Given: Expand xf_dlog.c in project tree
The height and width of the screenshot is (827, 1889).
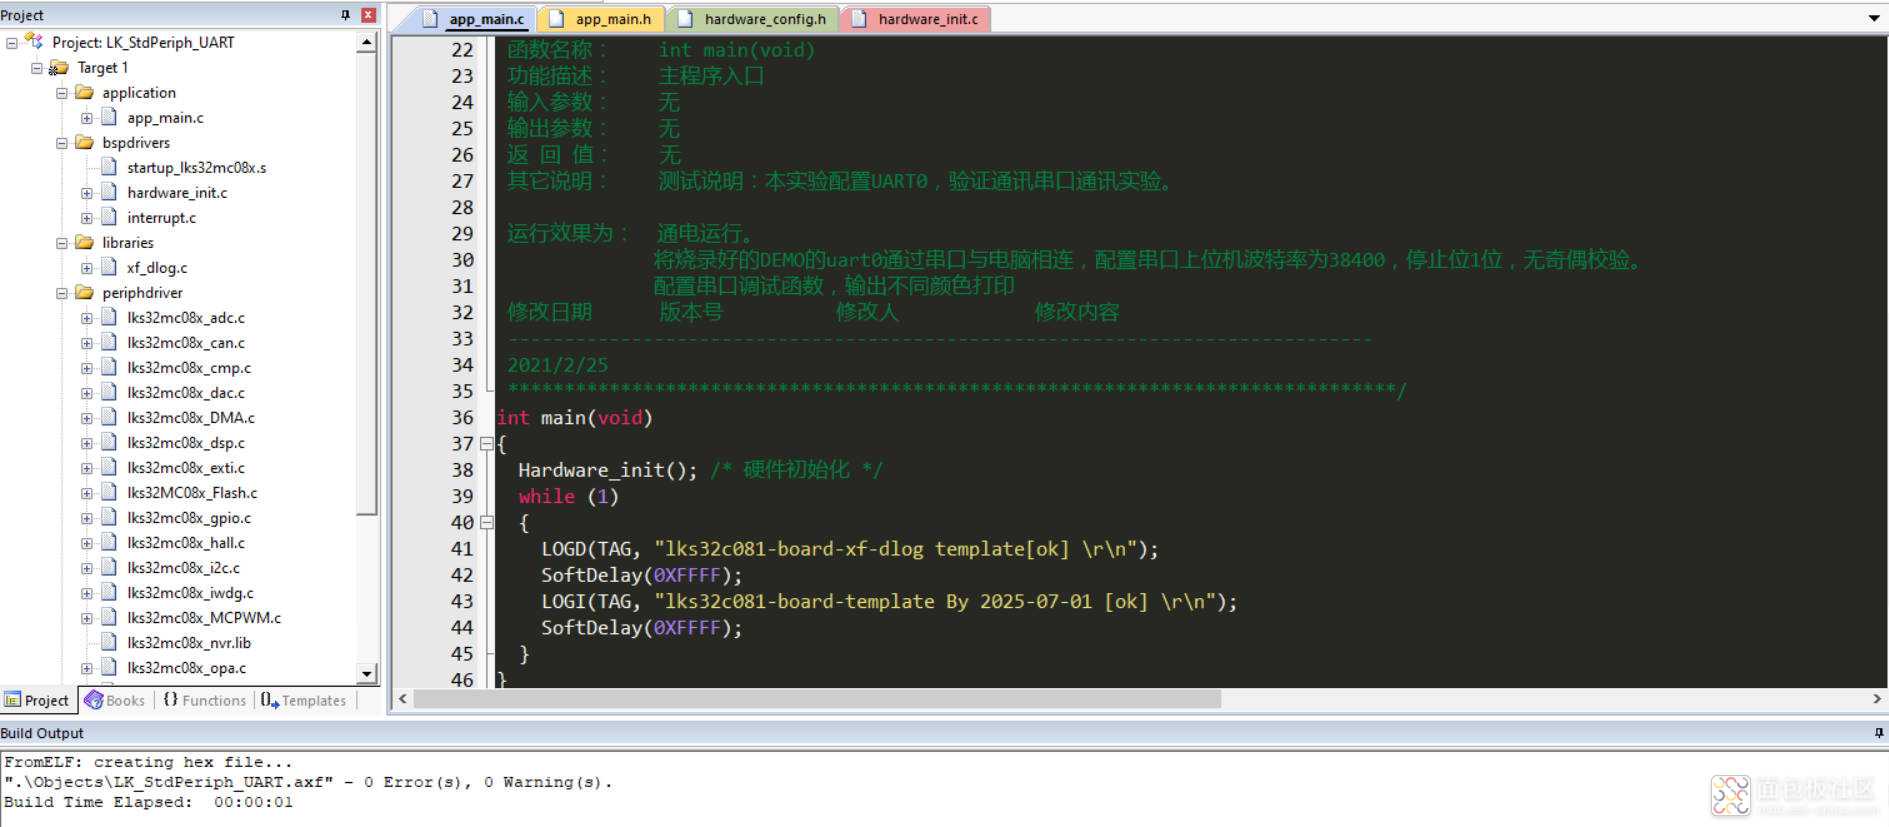Looking at the screenshot, I should tap(87, 267).
